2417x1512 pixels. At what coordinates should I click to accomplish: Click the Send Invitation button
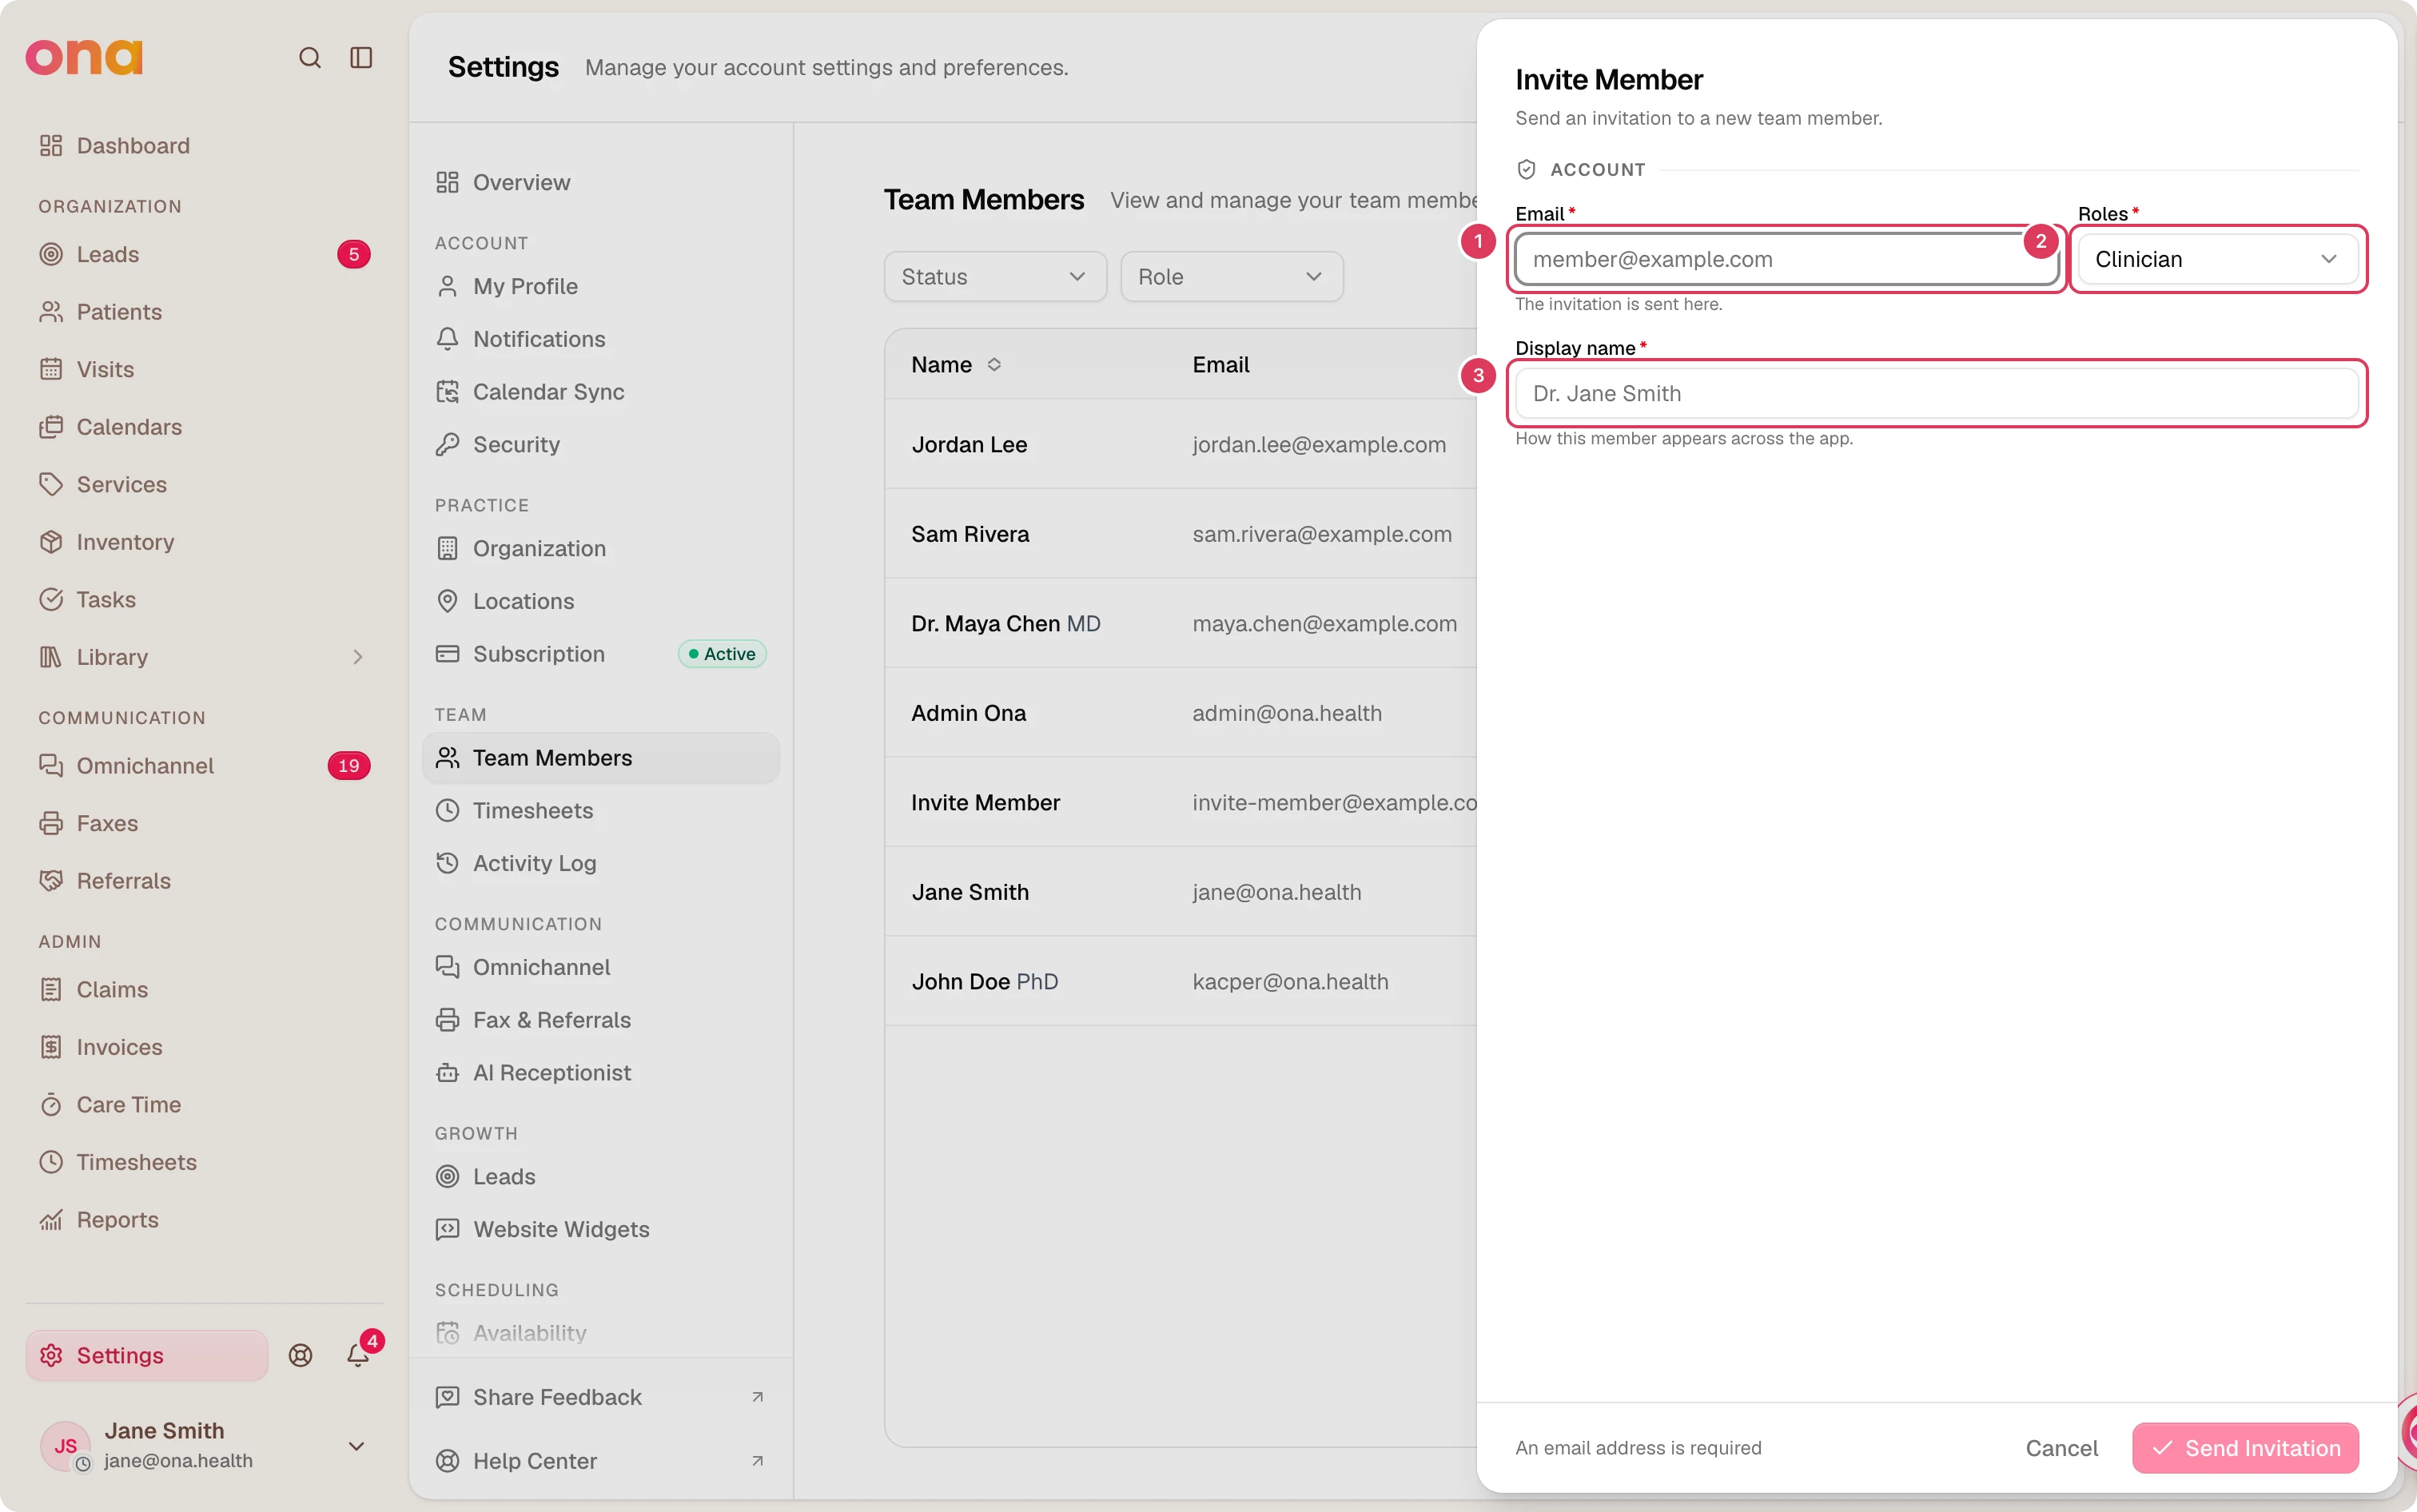click(x=2245, y=1448)
